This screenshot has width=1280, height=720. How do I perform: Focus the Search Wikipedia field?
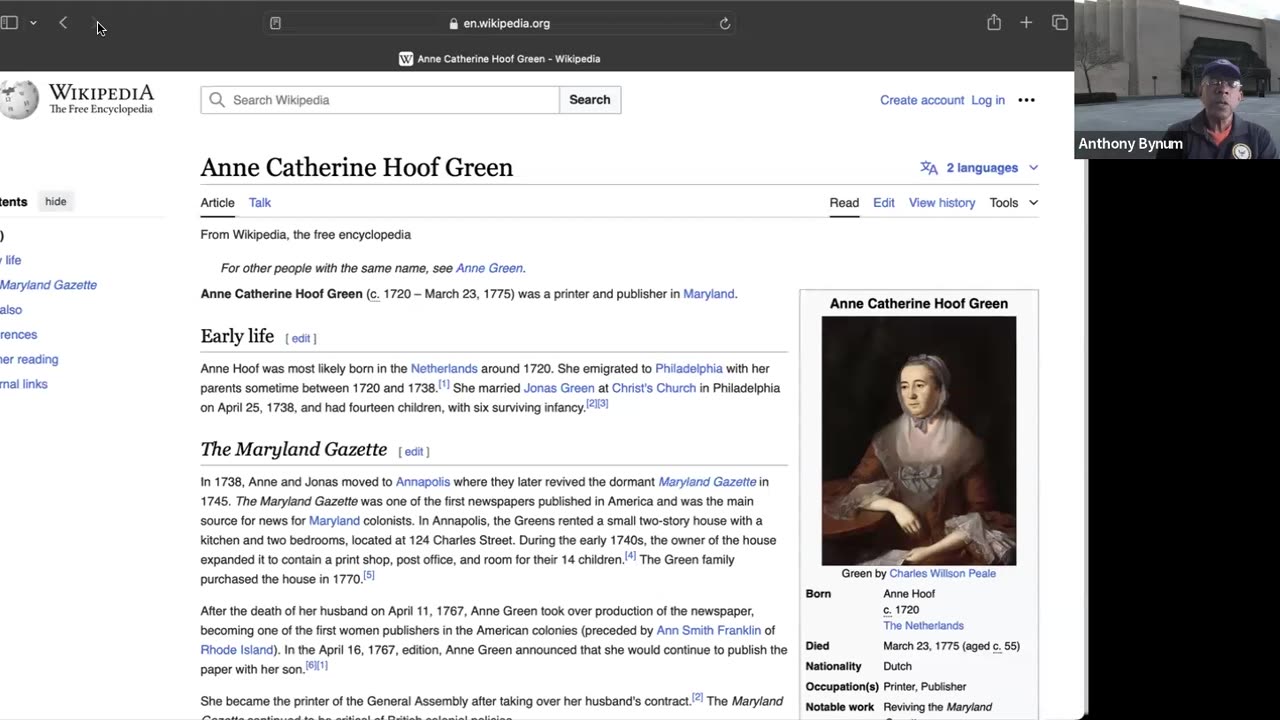coord(380,100)
